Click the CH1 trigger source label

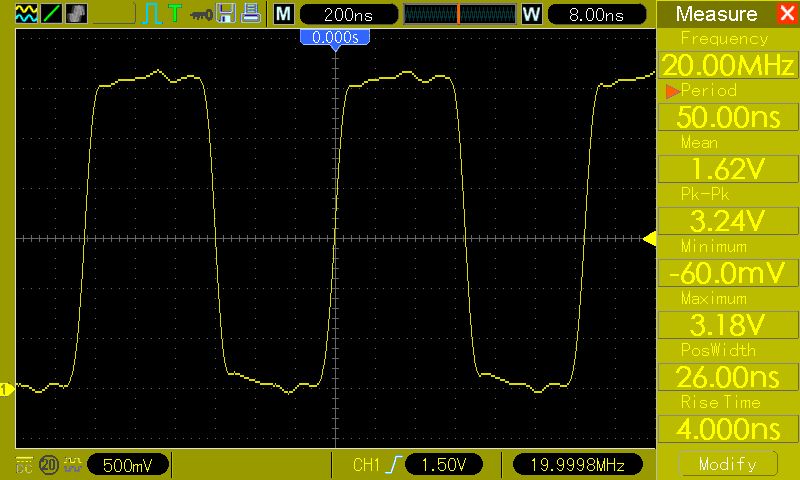[366, 465]
